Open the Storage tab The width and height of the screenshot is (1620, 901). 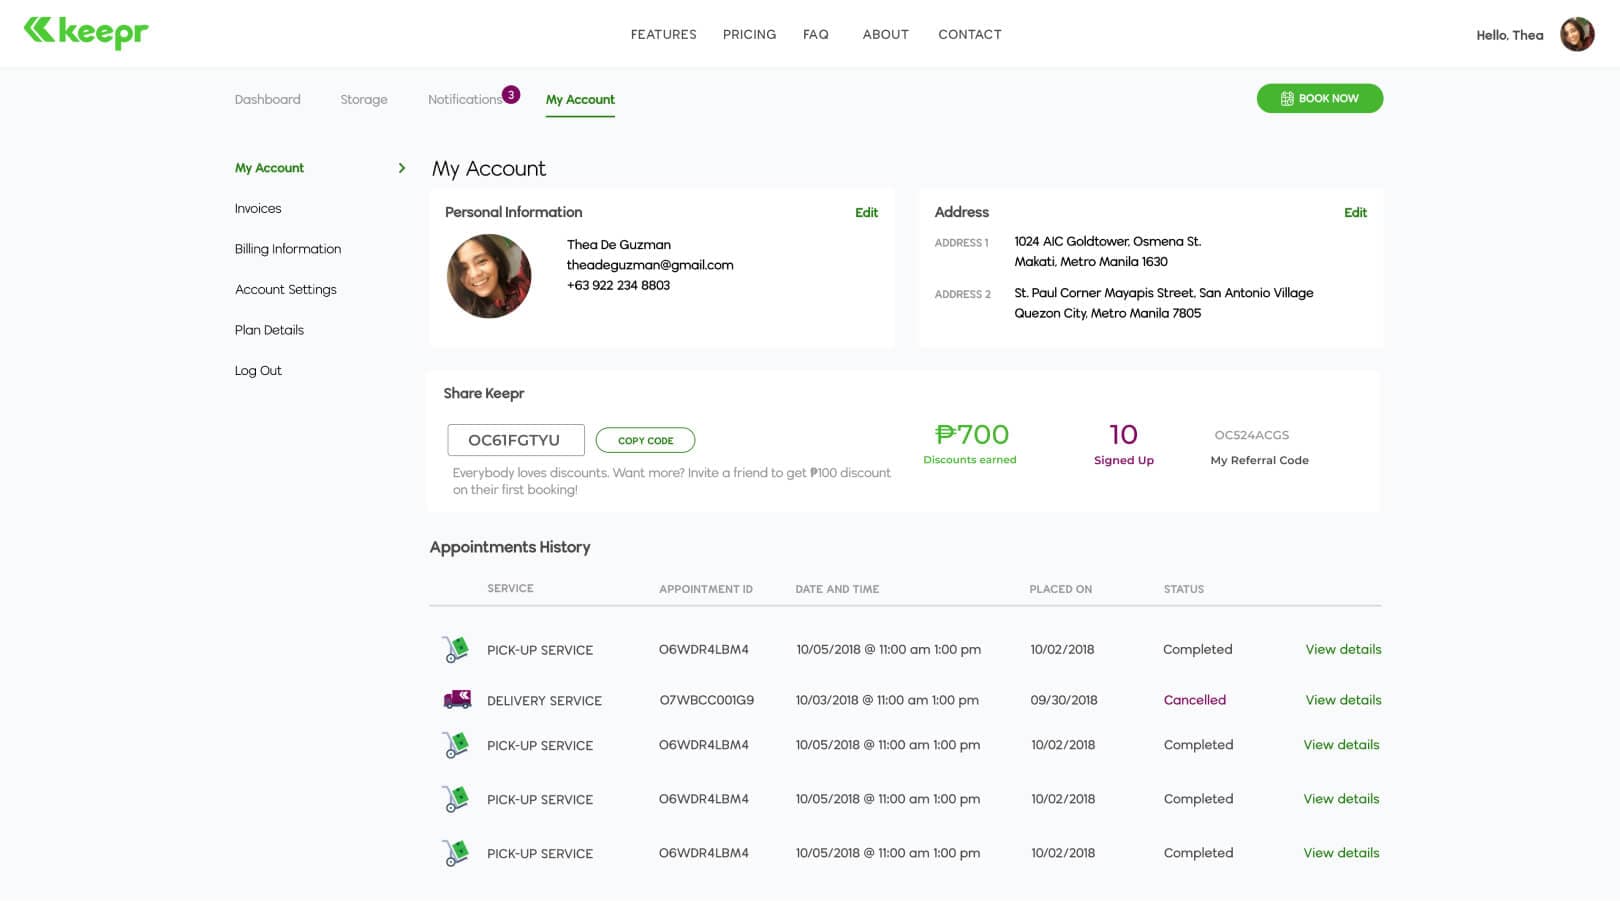point(363,100)
